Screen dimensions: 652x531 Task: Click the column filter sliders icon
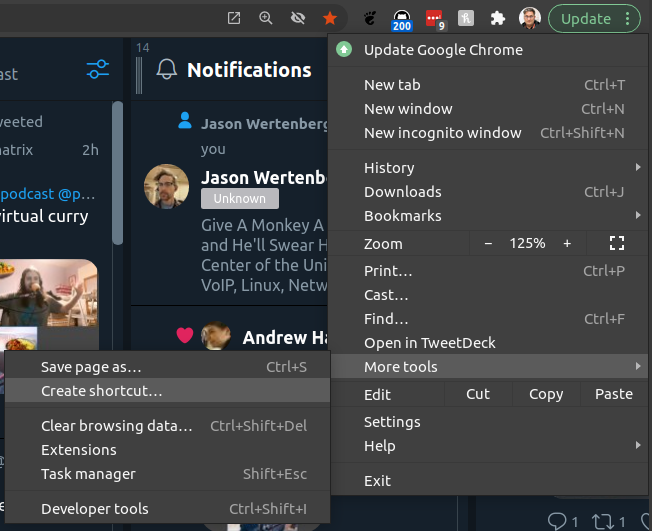pos(98,69)
